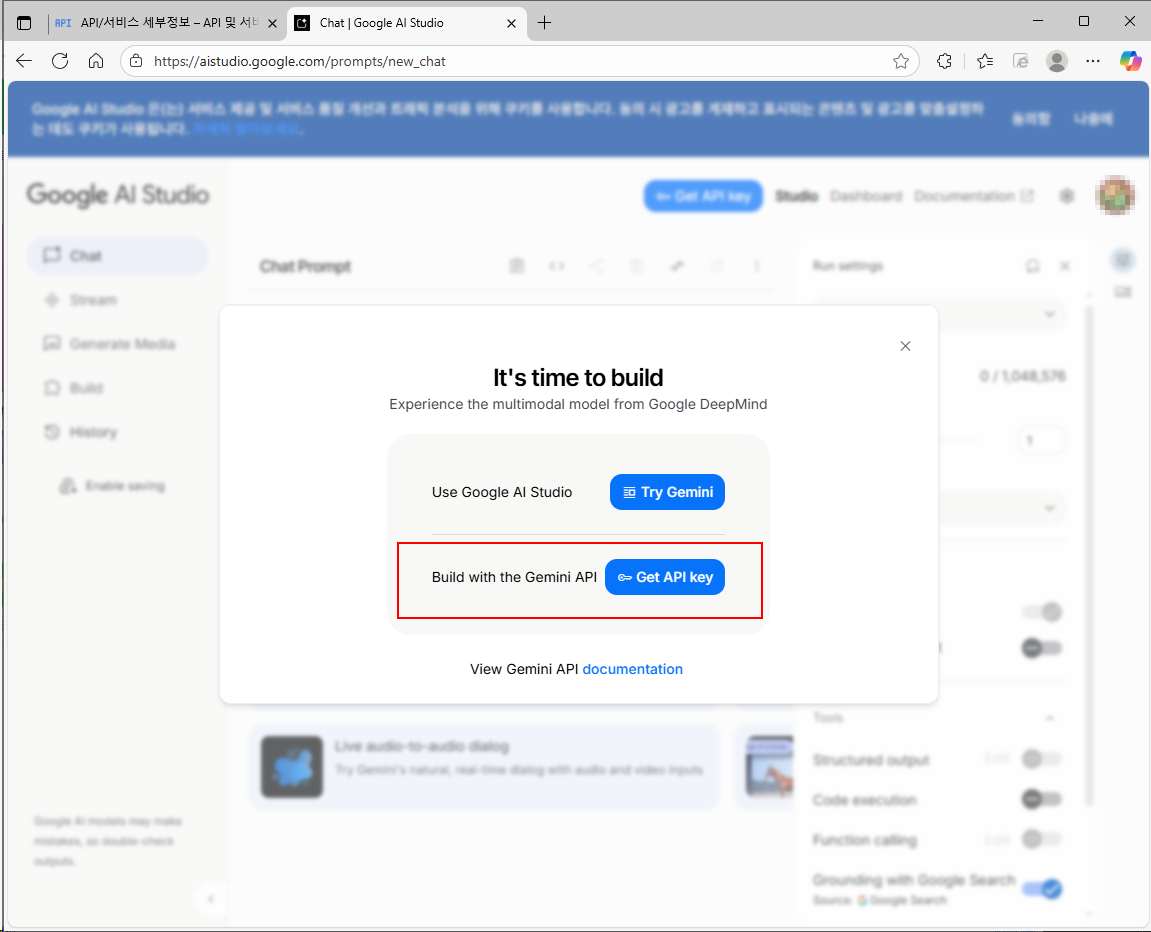Toggle Code execution switch
Screen dimensions: 1151x932
1041,798
